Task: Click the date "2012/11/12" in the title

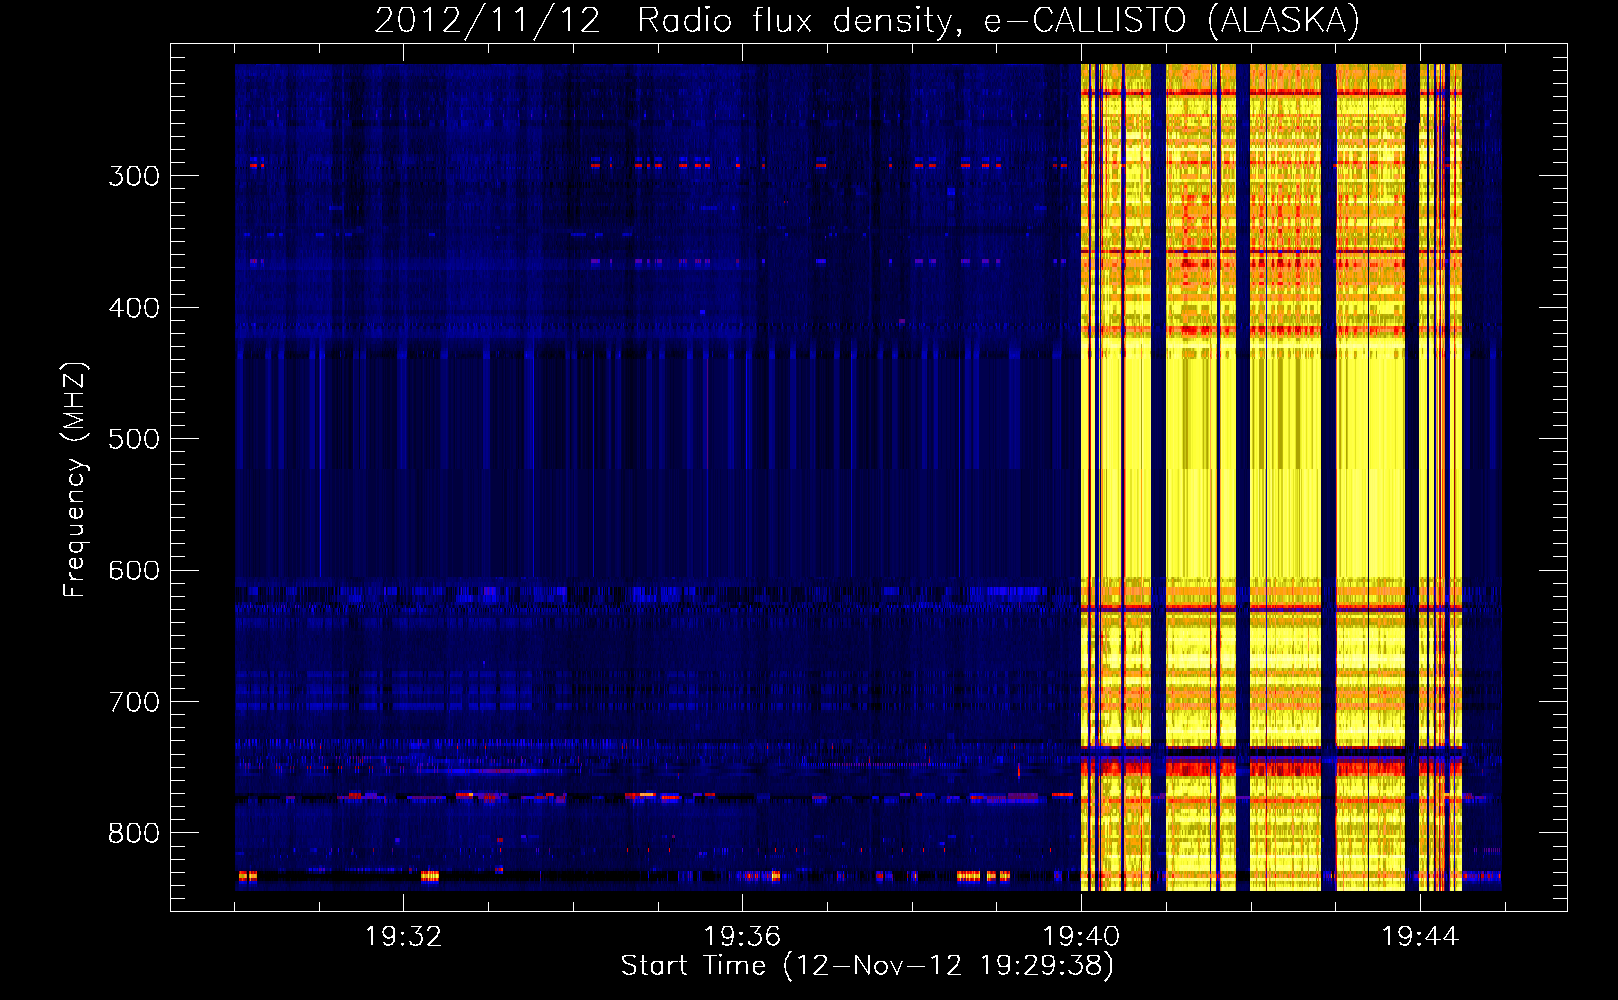Action: tap(488, 21)
